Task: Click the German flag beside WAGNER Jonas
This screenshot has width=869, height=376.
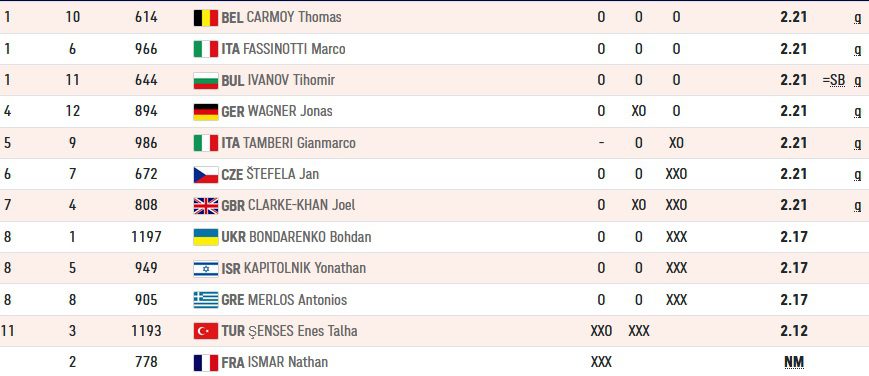Action: coord(206,111)
